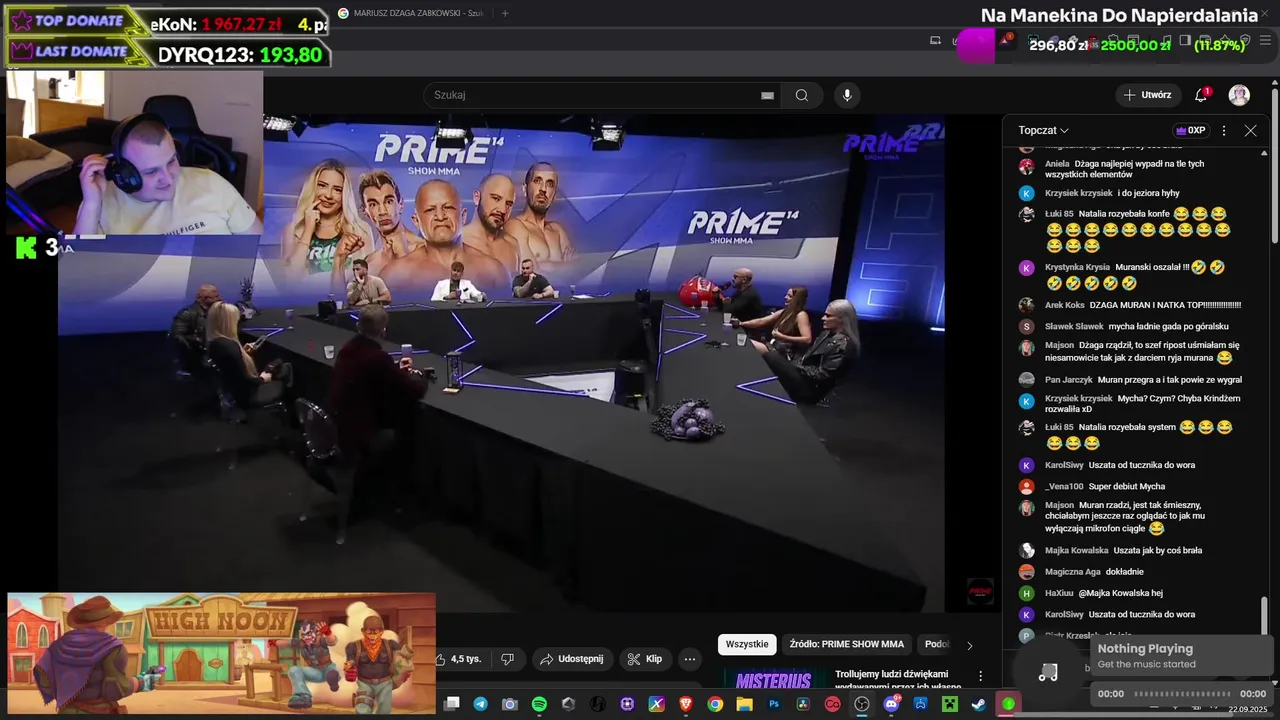Open Discord from the taskbar

point(891,704)
